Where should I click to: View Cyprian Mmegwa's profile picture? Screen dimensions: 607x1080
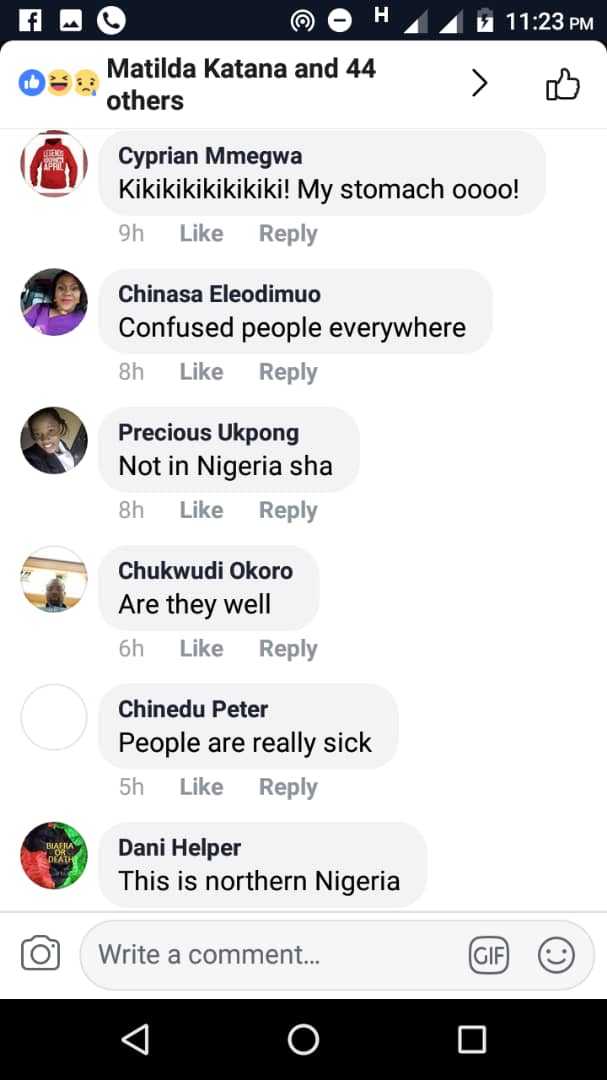pos(54,164)
